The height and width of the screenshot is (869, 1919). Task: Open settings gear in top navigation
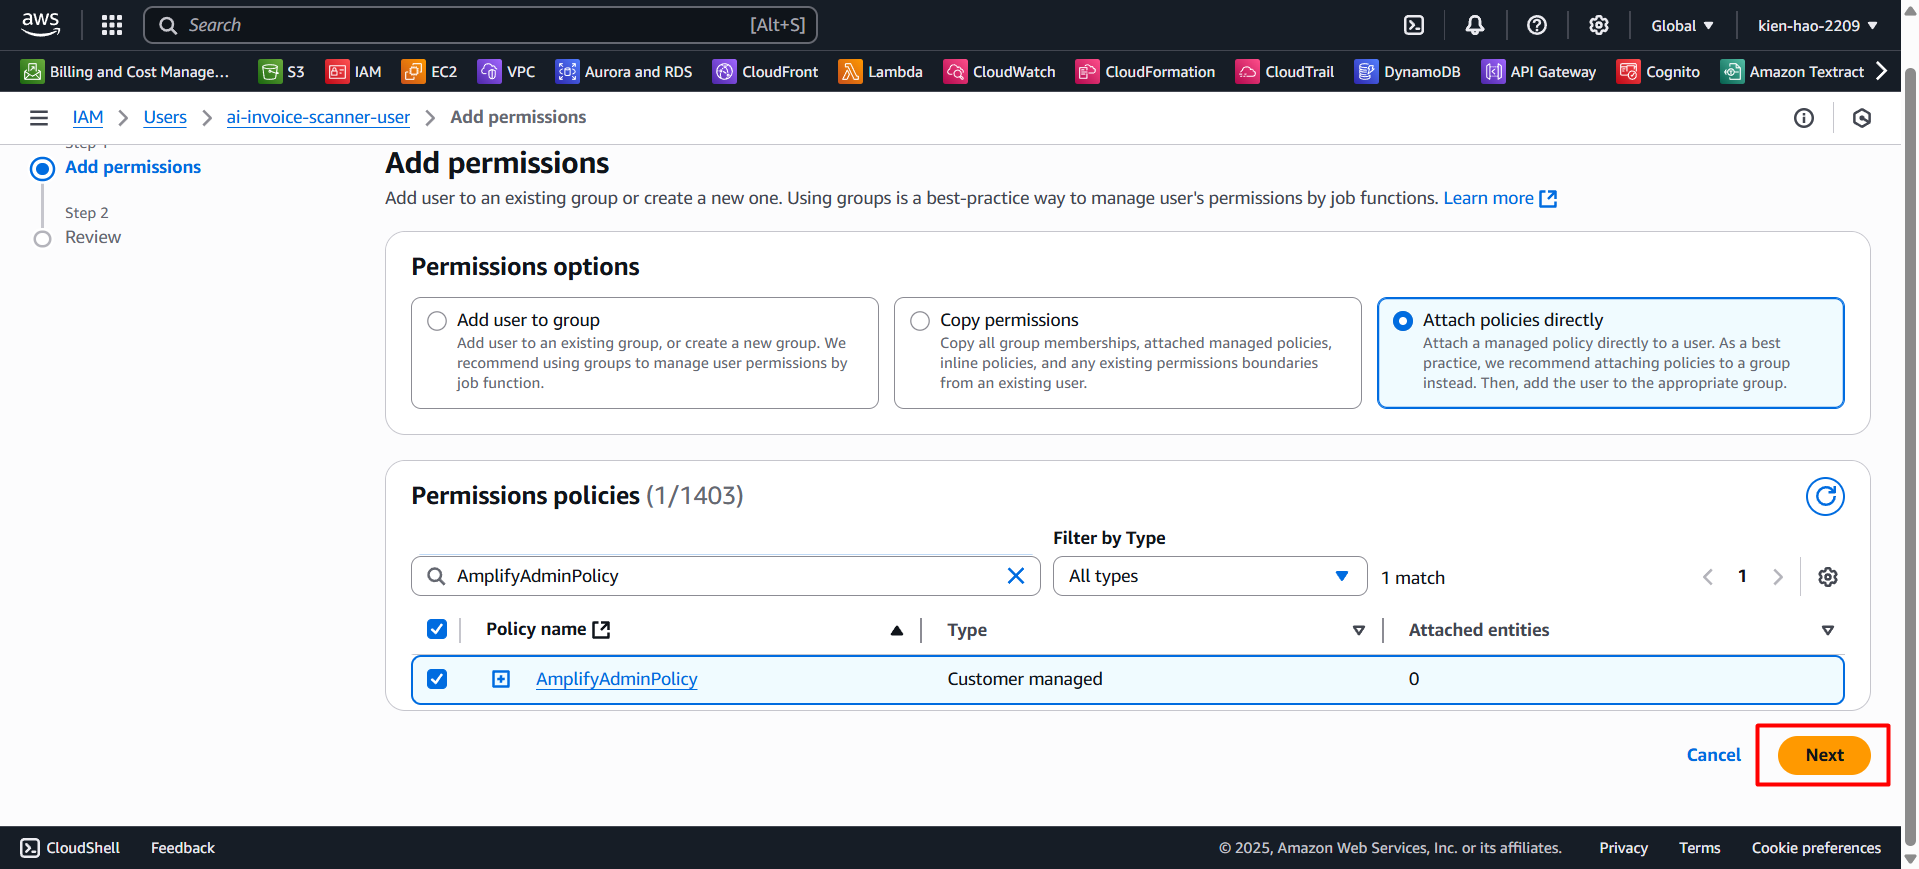point(1599,25)
